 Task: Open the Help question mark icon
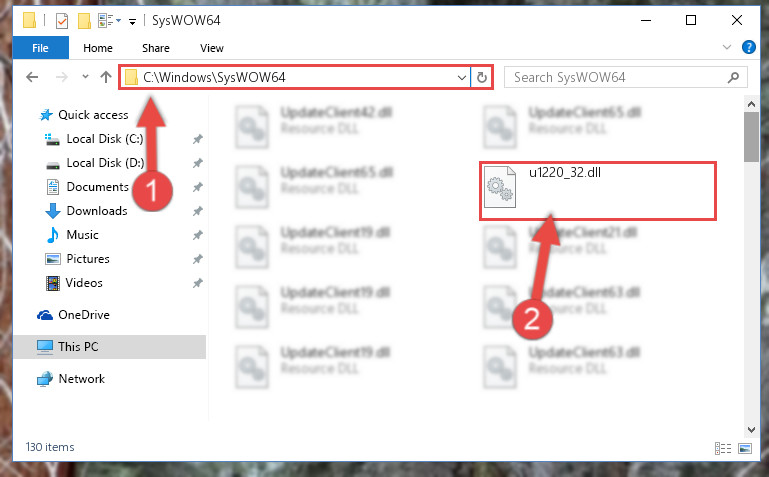pyautogui.click(x=748, y=48)
